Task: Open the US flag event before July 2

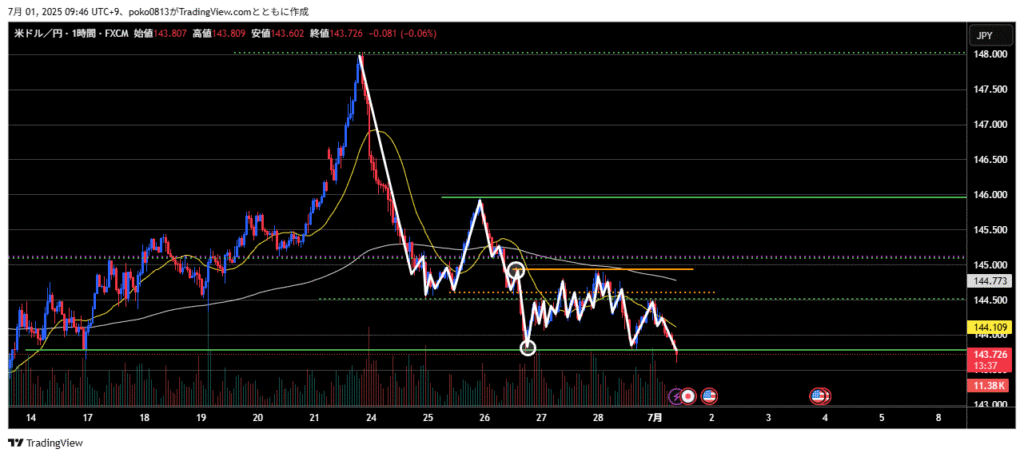Action: point(708,396)
